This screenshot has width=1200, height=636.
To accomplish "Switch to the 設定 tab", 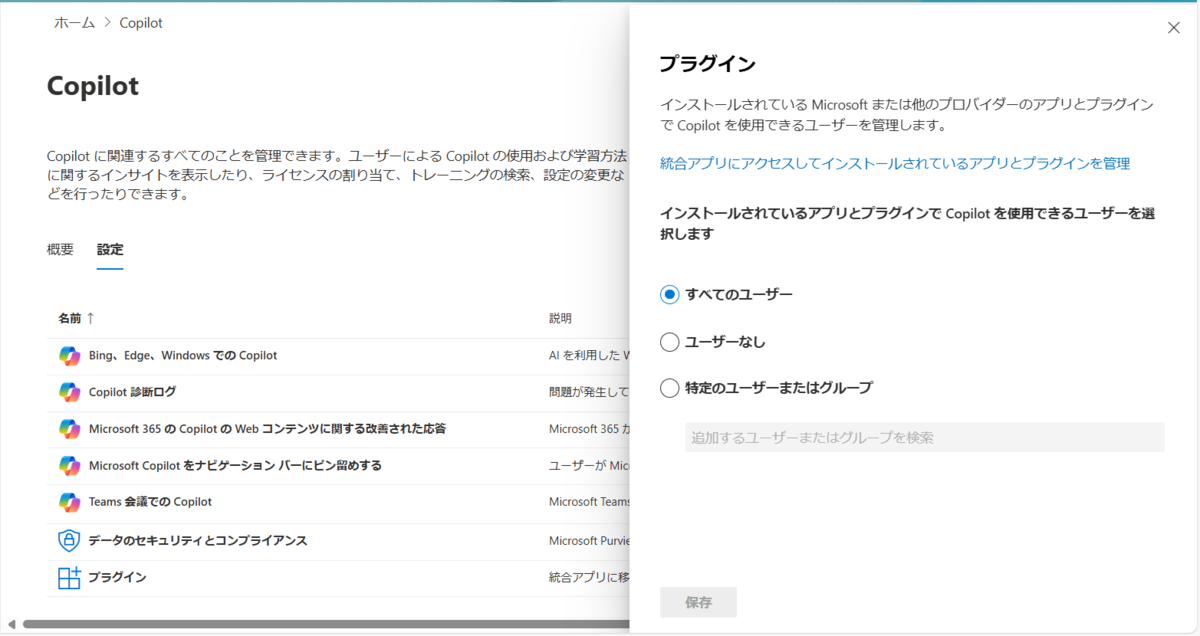I will [110, 250].
